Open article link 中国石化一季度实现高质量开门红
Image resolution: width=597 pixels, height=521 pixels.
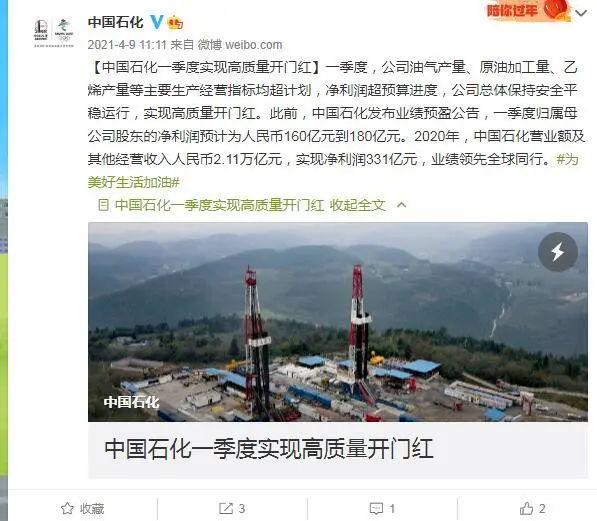coord(219,205)
